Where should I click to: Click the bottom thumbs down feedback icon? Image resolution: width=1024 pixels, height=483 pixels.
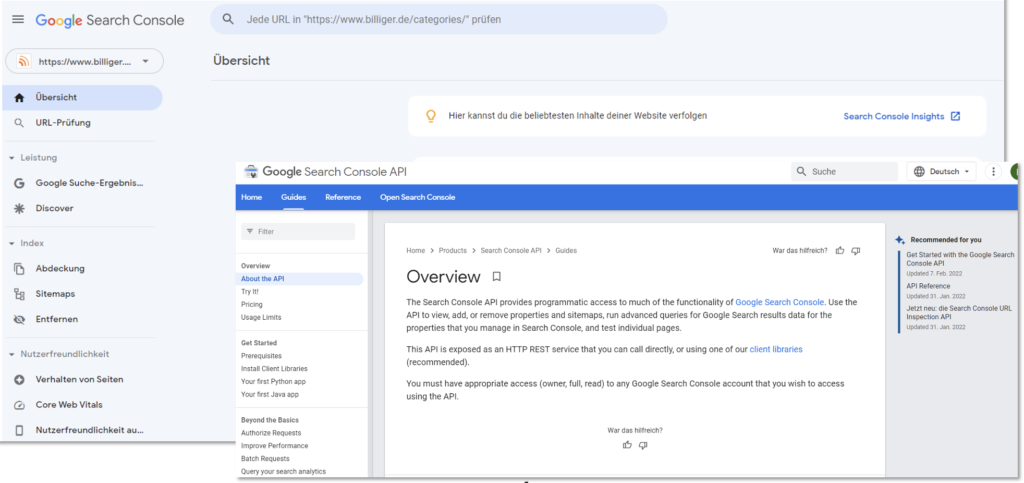[643, 445]
